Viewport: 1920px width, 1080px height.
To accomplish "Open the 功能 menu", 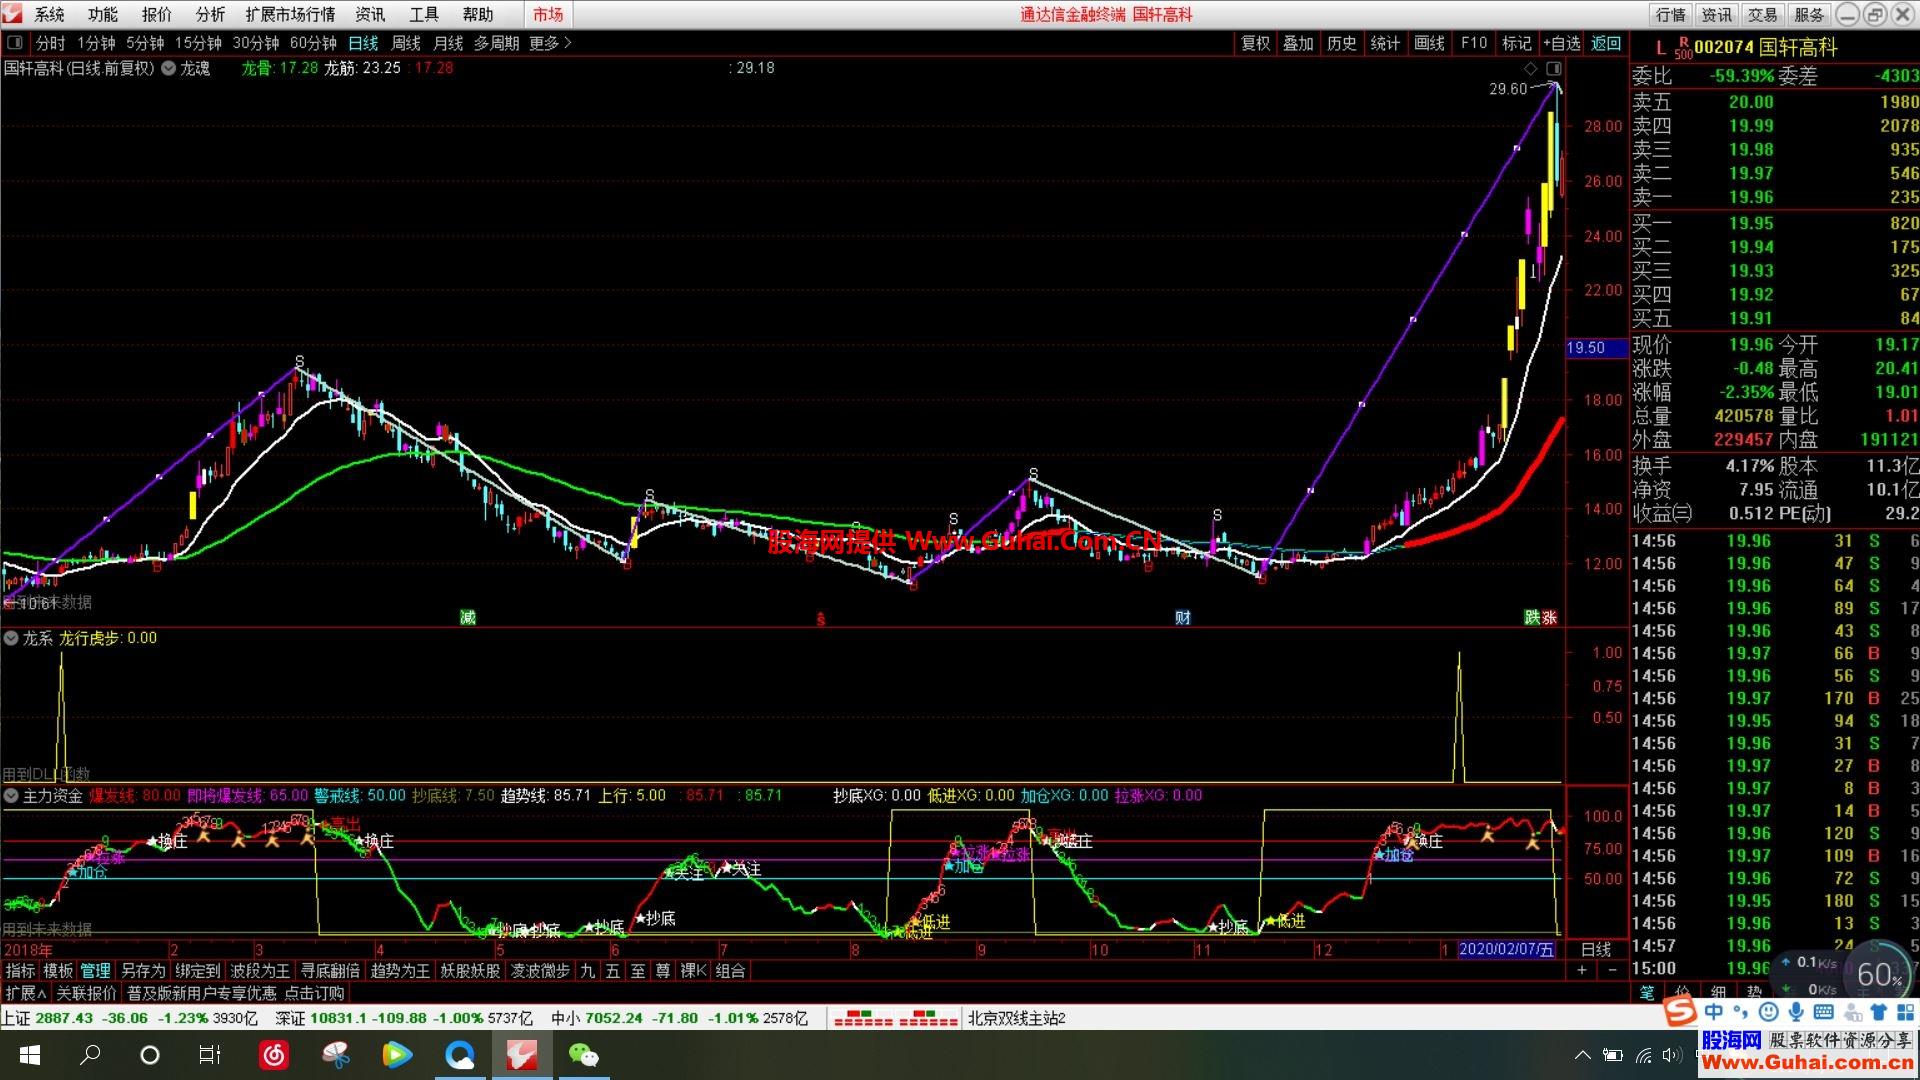I will [102, 14].
